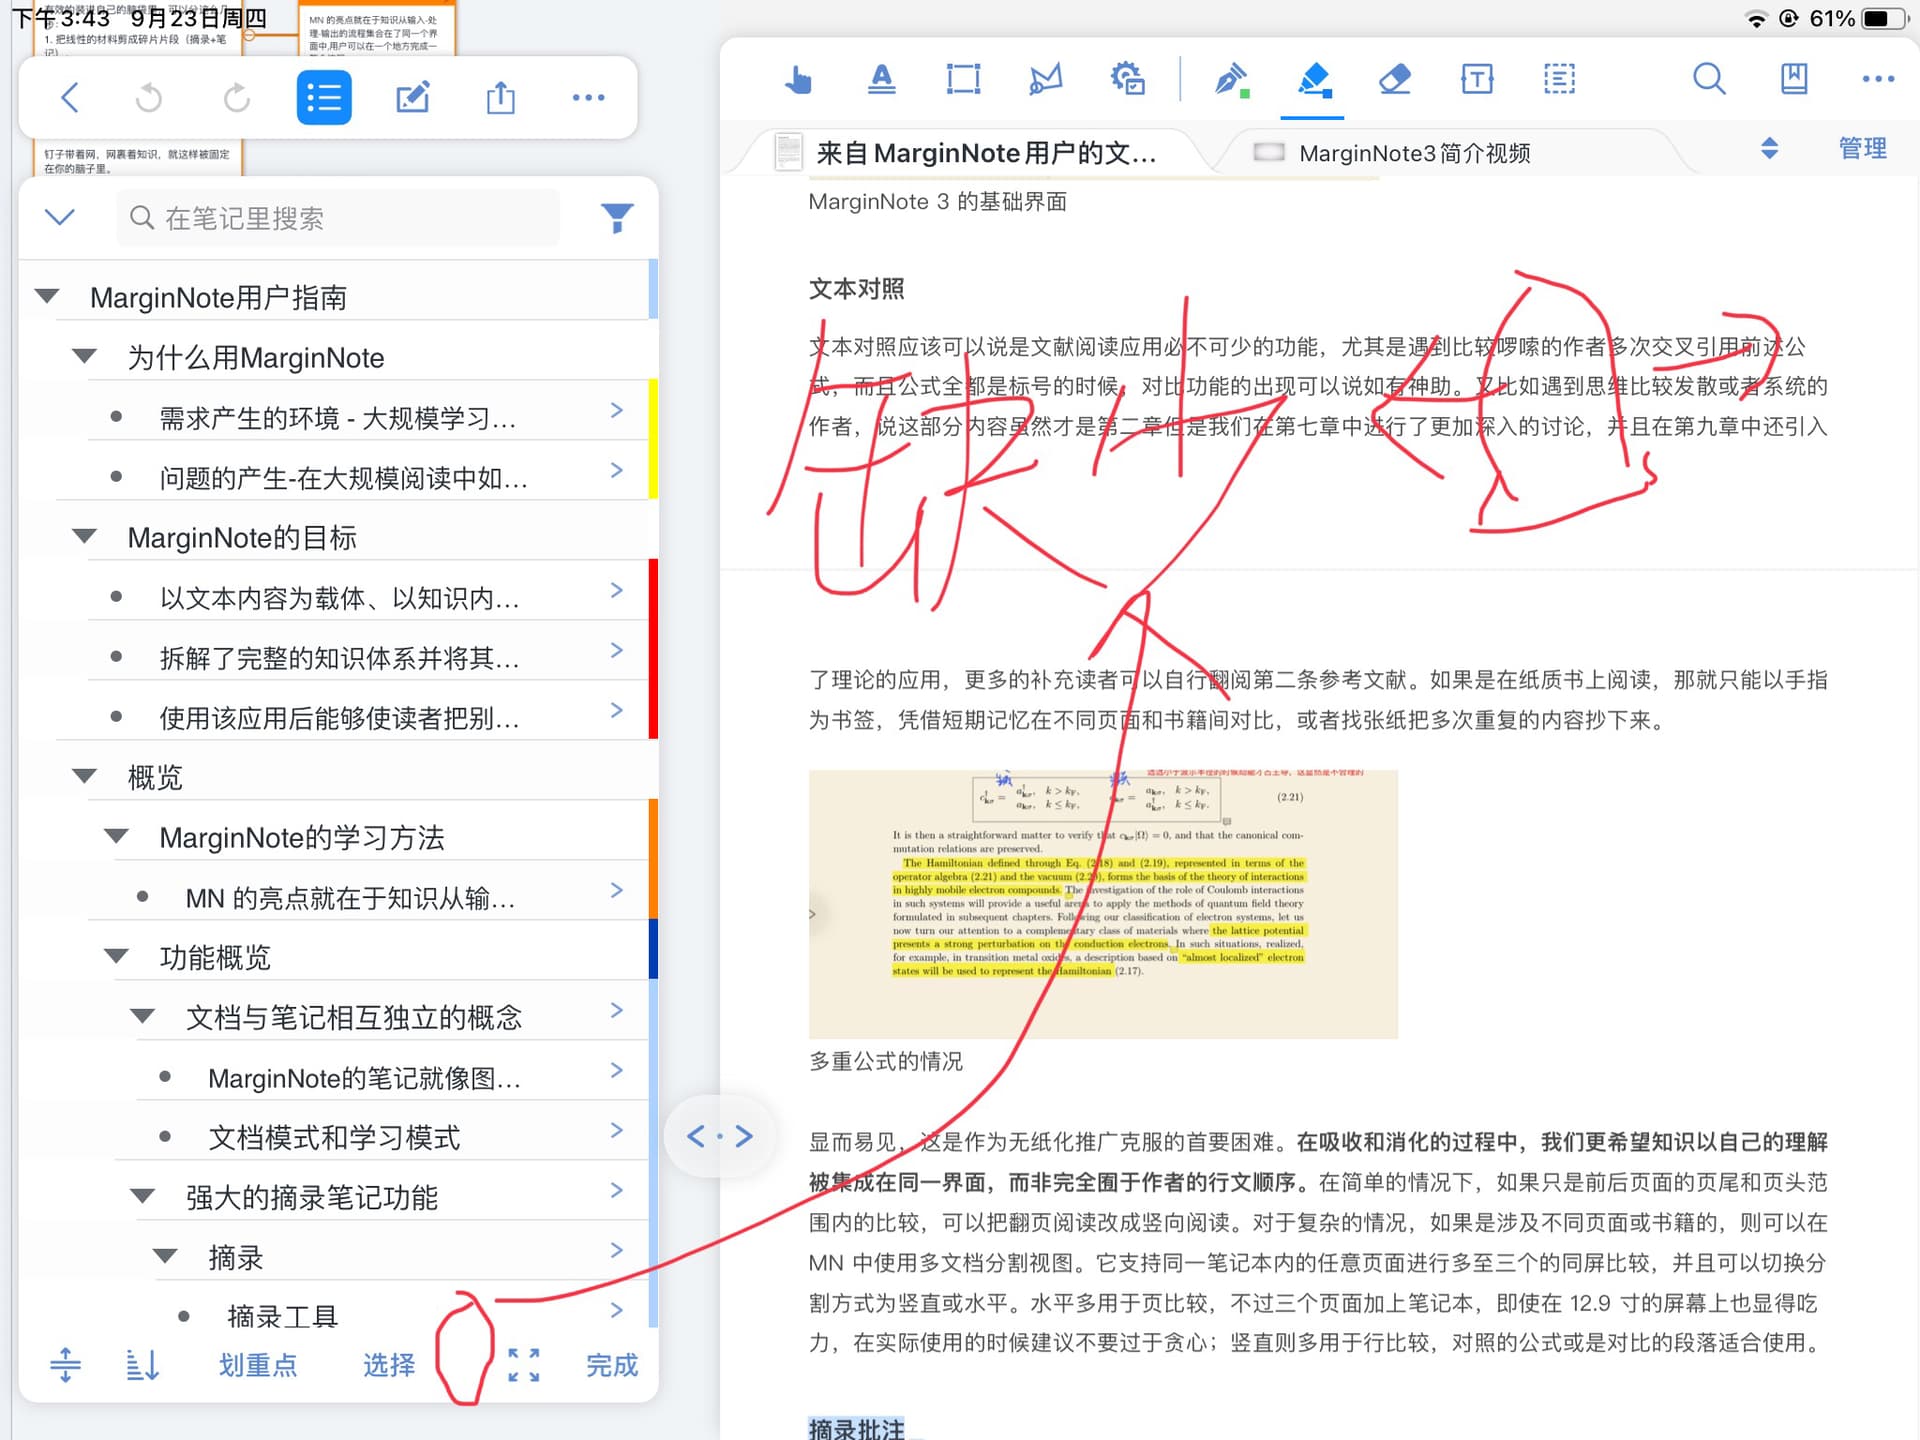Tap the 摘录批注 highlighted heading
Screen dimensions: 1920x1440
click(x=856, y=1429)
